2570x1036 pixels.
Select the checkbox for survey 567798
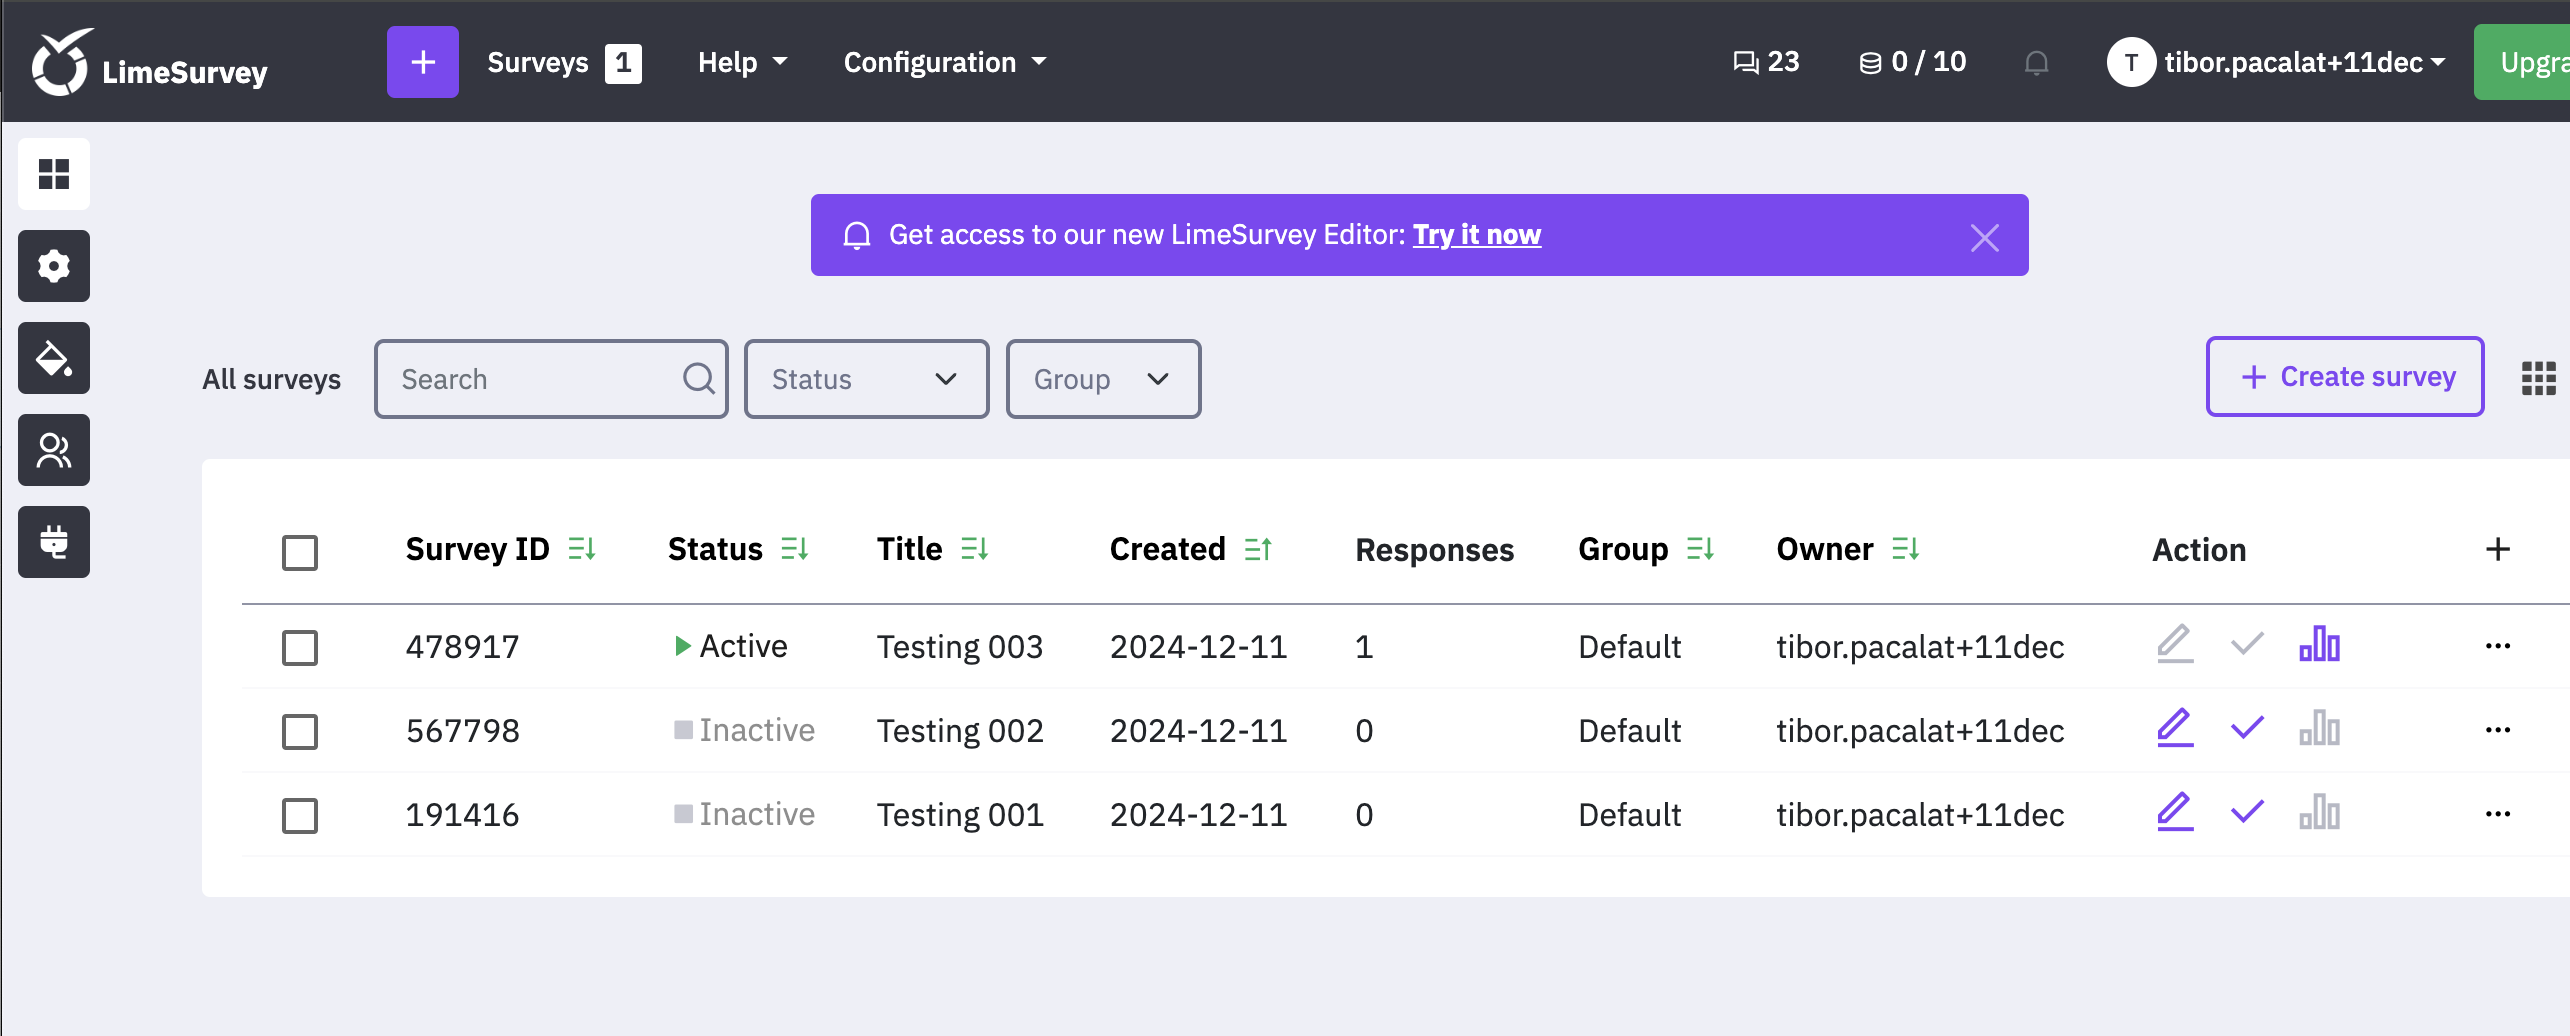(300, 731)
